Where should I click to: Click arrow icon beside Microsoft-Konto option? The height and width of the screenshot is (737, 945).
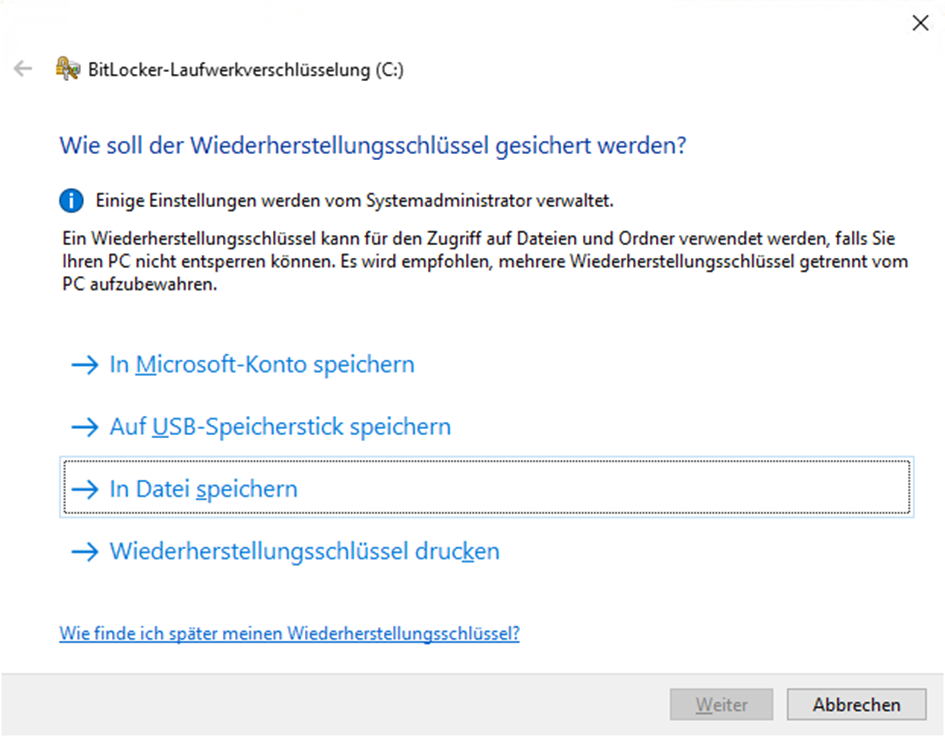[85, 365]
